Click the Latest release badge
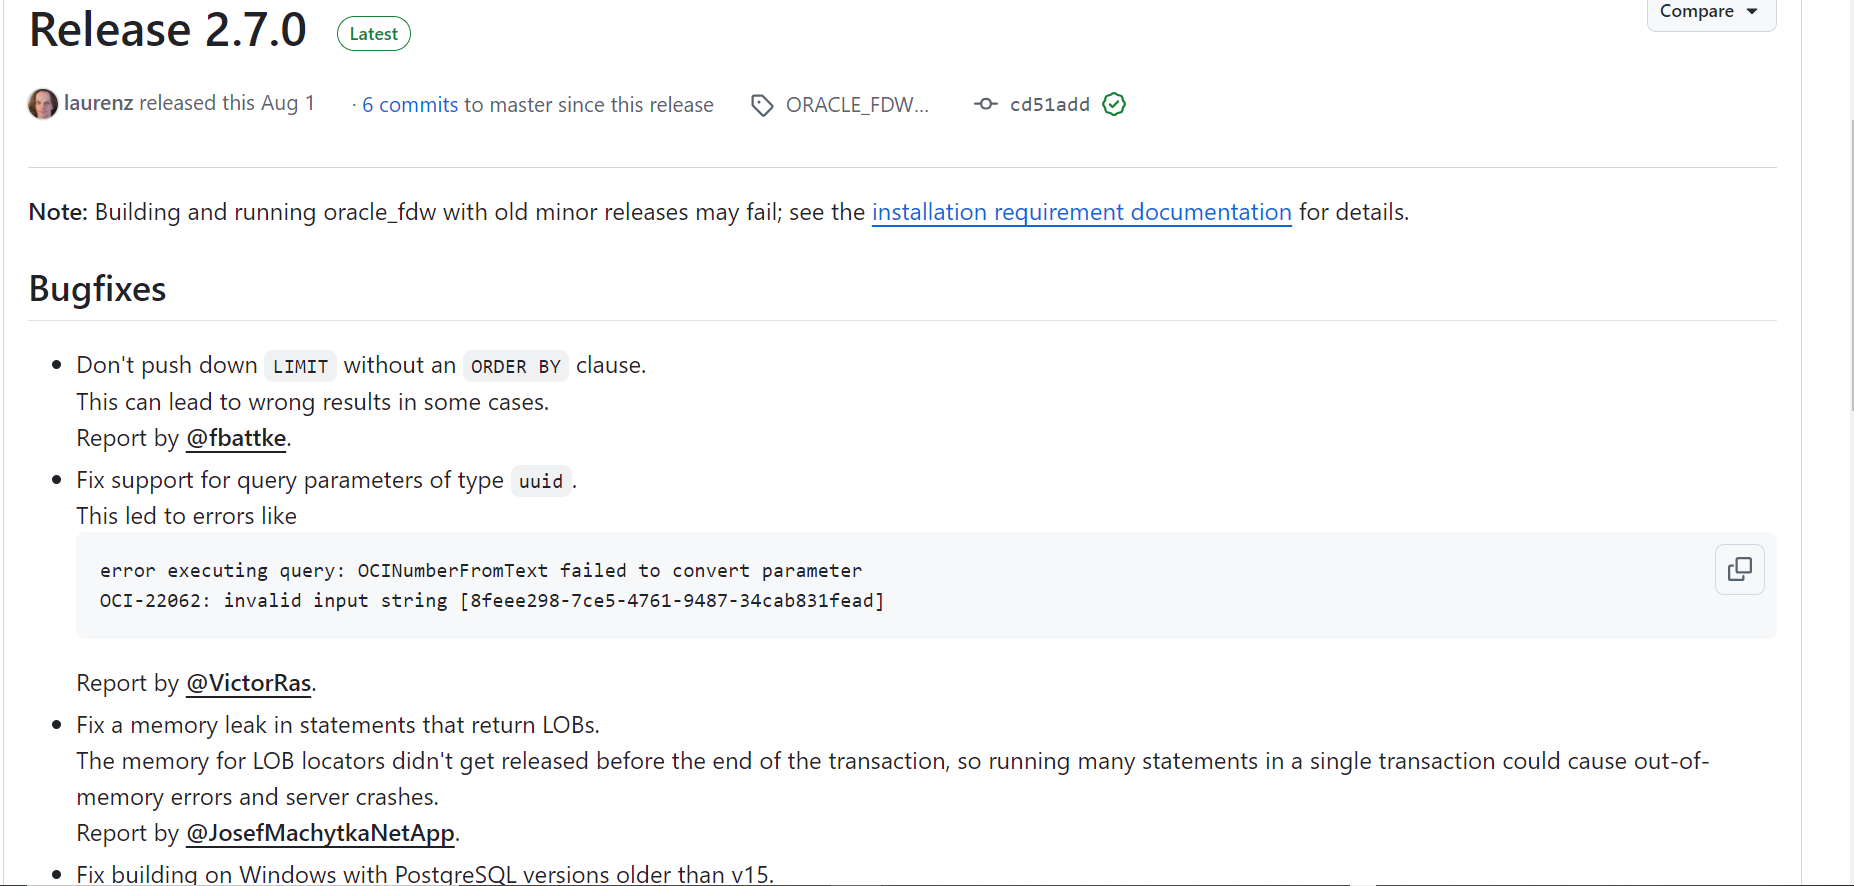Screen dimensions: 1854x886 [373, 34]
